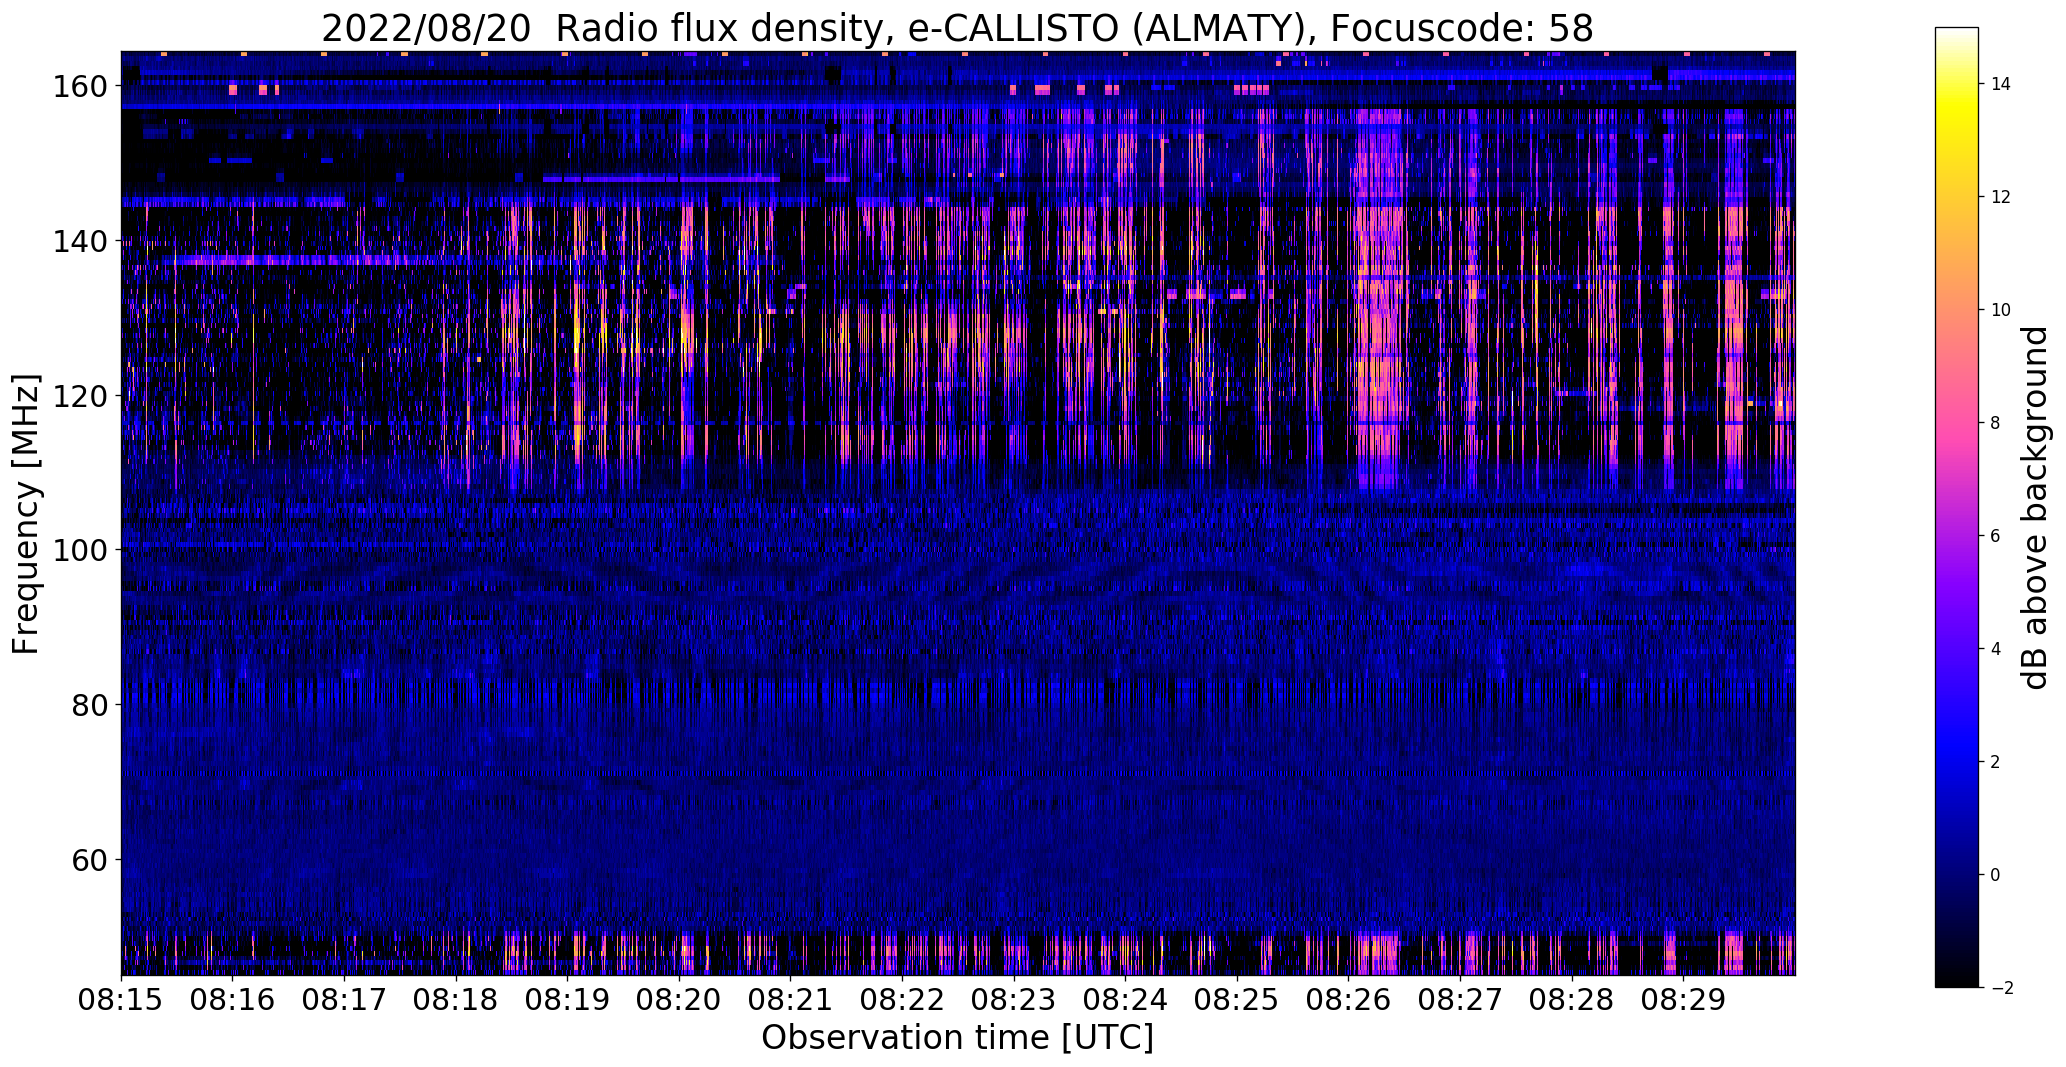Click the 08:24 time tick label
2066x1067 pixels.
coord(1126,1000)
